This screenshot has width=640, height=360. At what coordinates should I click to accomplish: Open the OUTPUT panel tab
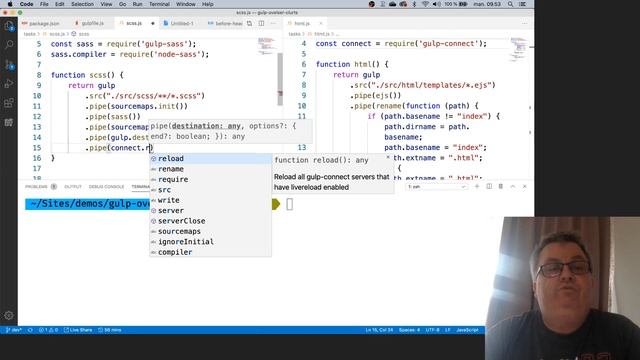(x=73, y=187)
